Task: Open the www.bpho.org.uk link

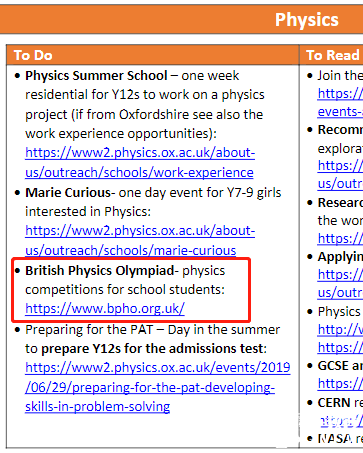Action: pyautogui.click(x=105, y=309)
